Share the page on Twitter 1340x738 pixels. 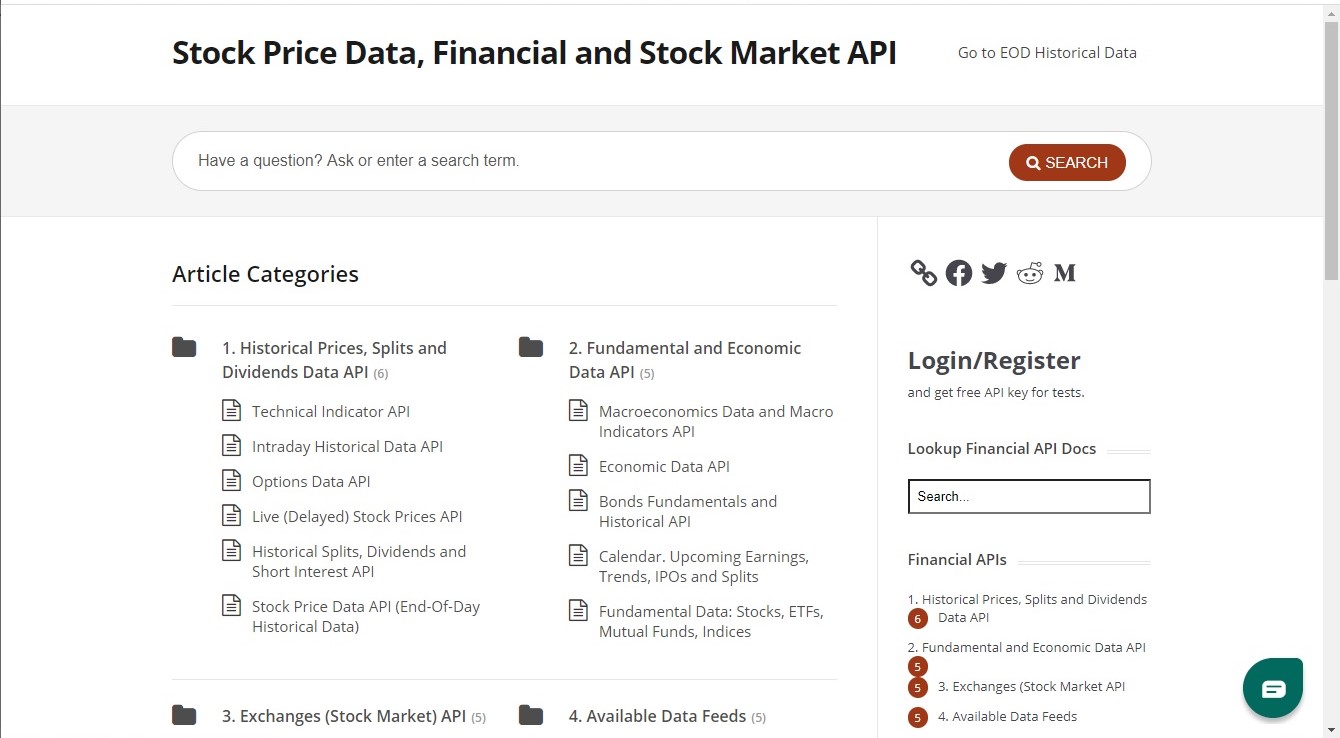point(993,272)
